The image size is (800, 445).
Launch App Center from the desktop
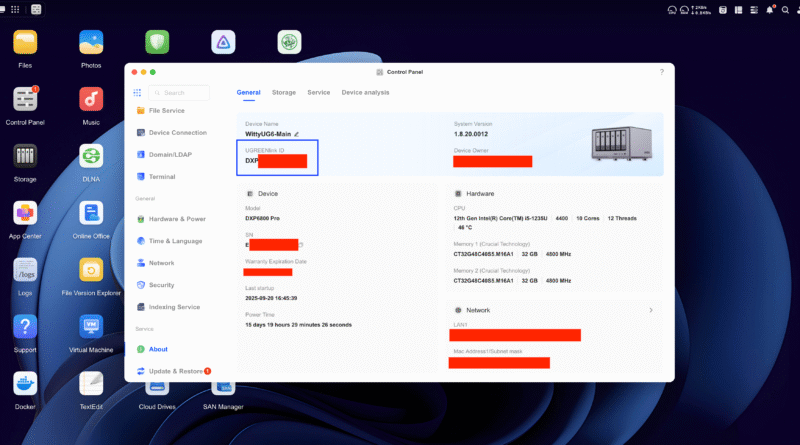(25, 214)
